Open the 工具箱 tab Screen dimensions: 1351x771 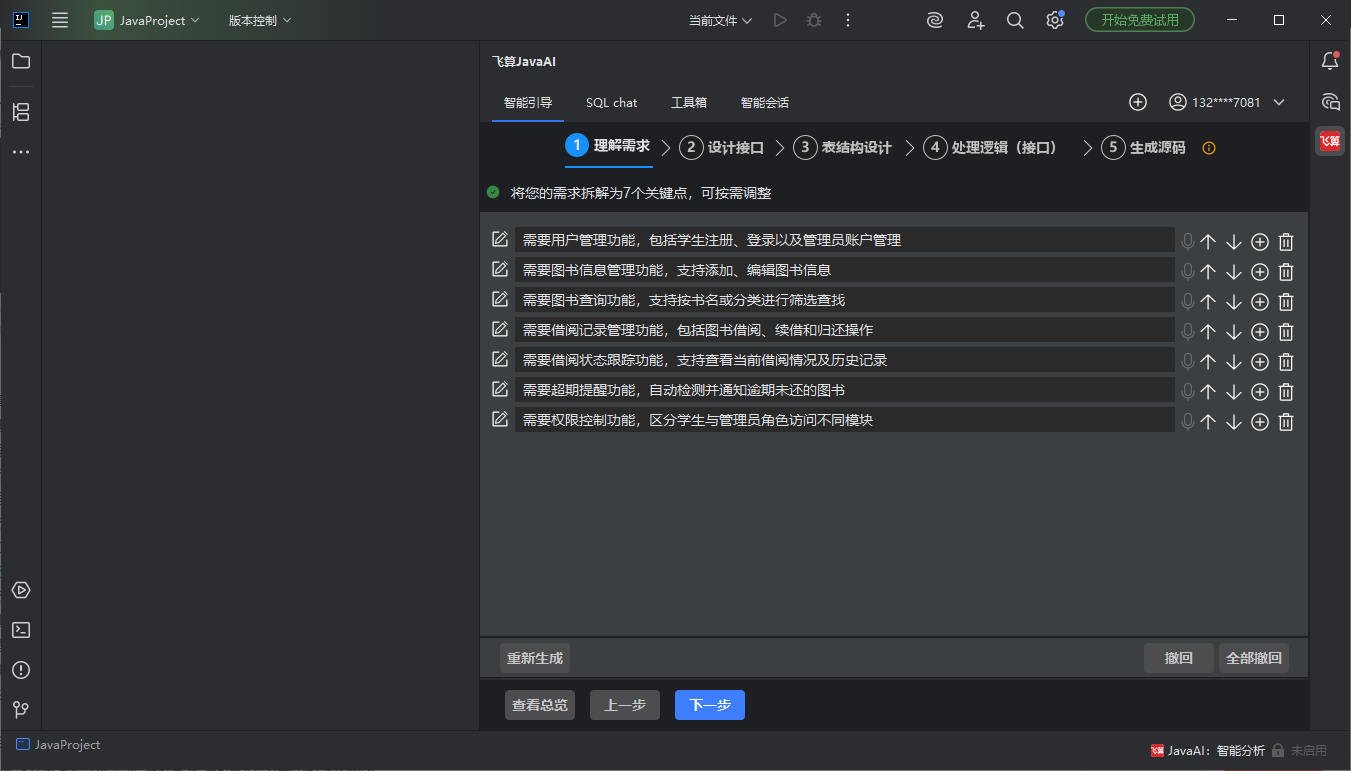point(689,102)
